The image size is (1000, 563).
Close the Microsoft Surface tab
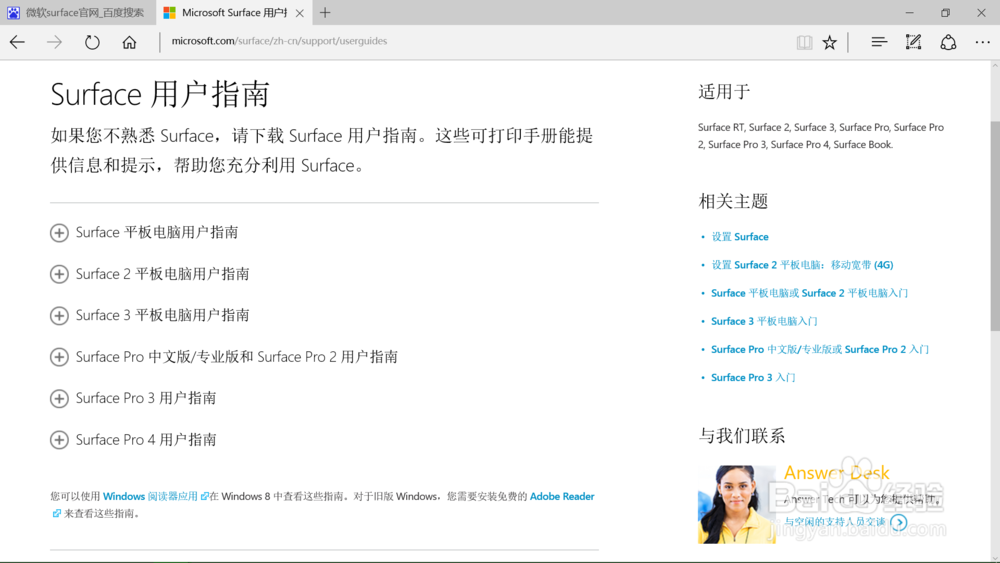(x=299, y=13)
